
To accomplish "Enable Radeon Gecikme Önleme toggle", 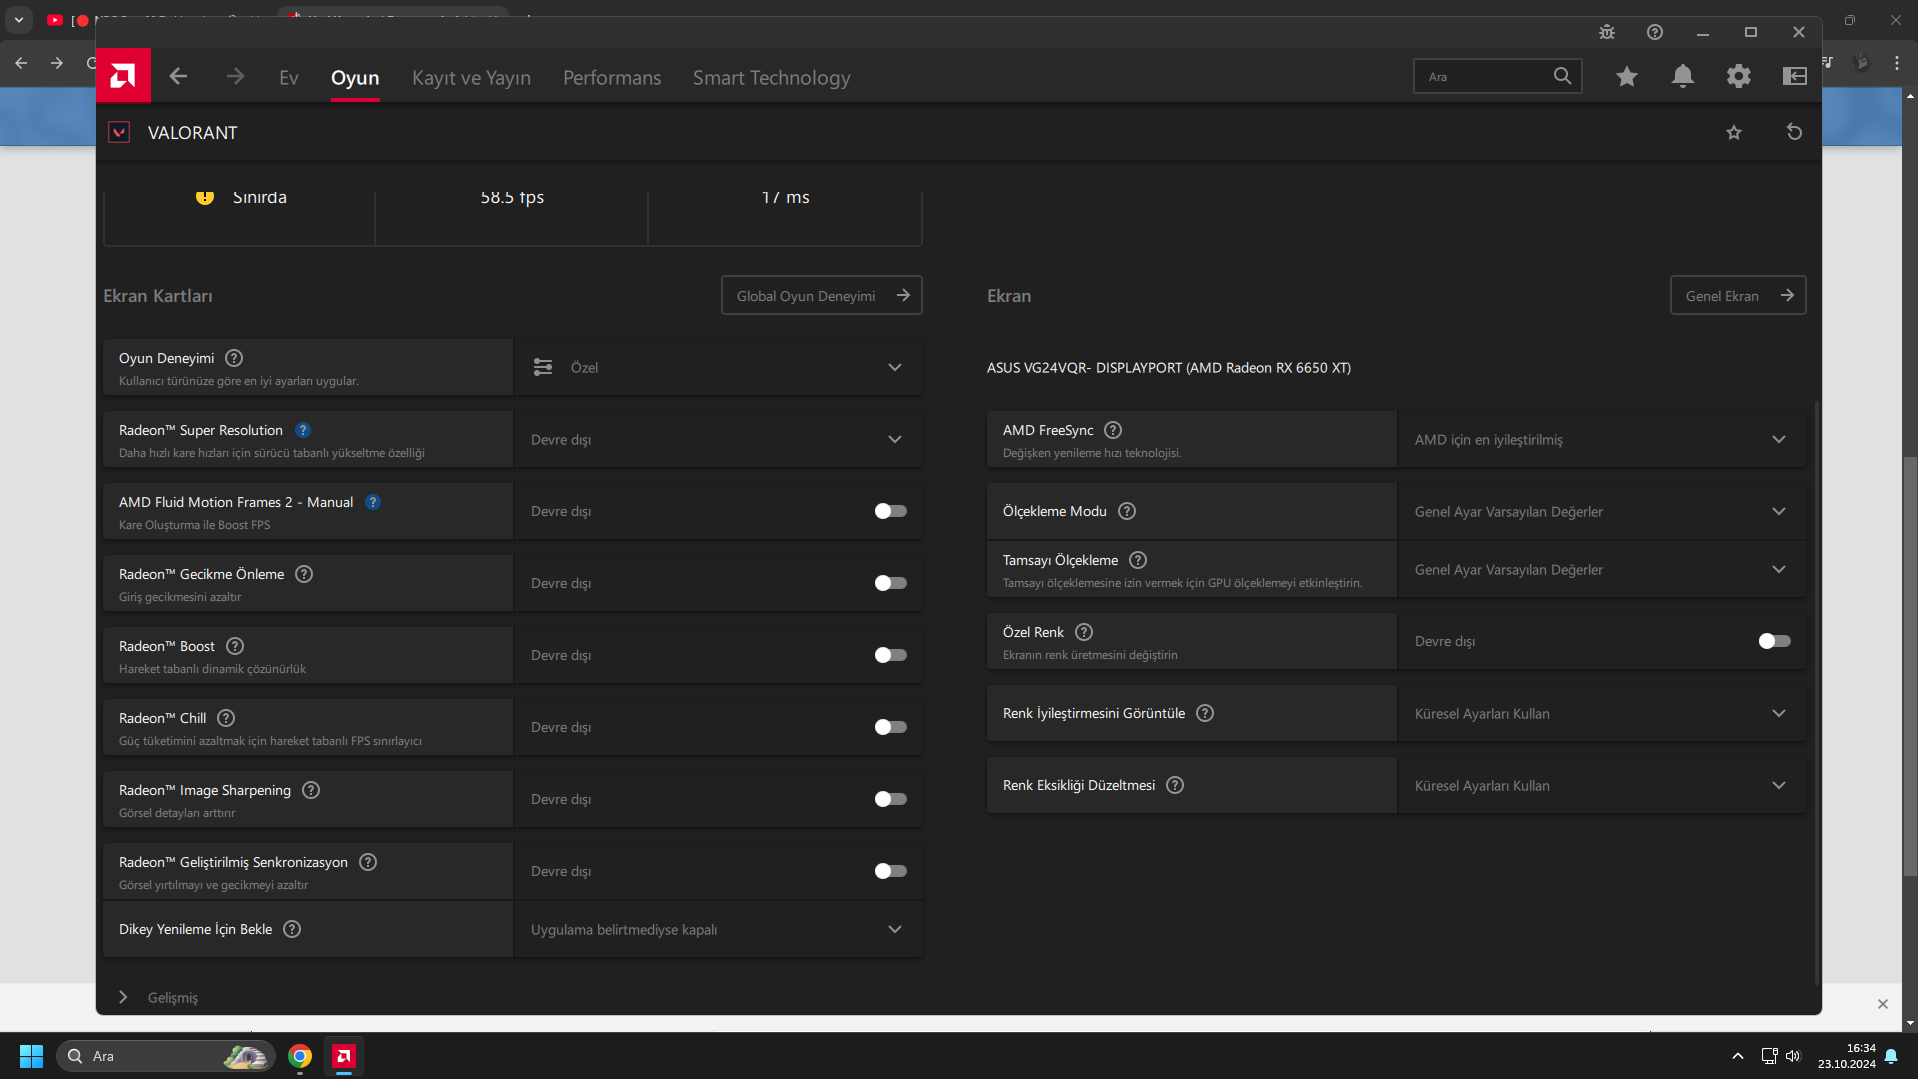I will 890,583.
